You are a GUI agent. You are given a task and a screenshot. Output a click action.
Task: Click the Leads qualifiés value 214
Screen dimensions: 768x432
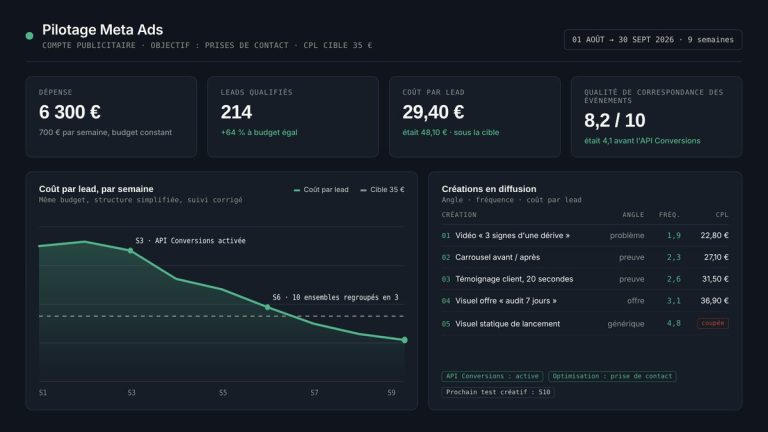pyautogui.click(x=236, y=112)
